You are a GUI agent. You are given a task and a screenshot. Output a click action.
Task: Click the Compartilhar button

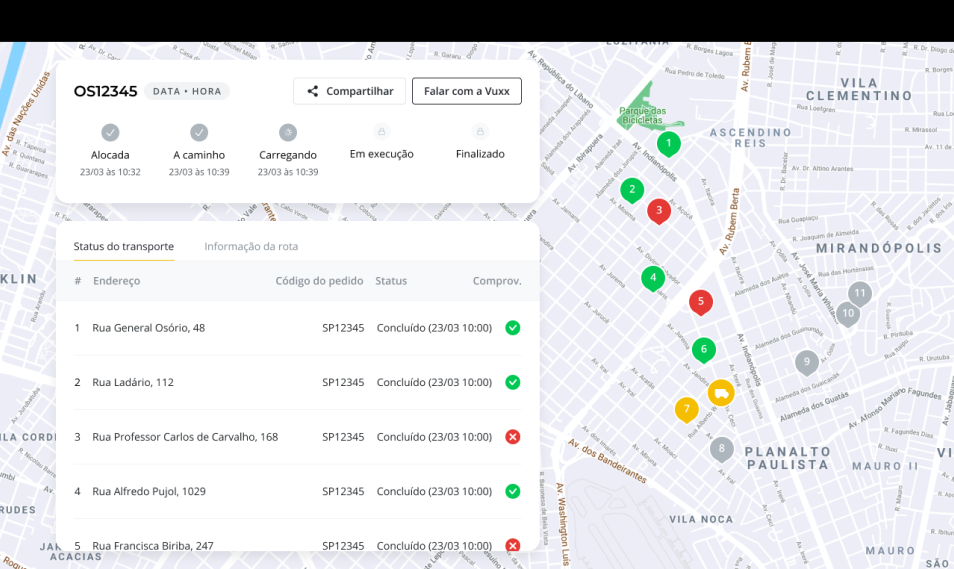click(x=349, y=91)
